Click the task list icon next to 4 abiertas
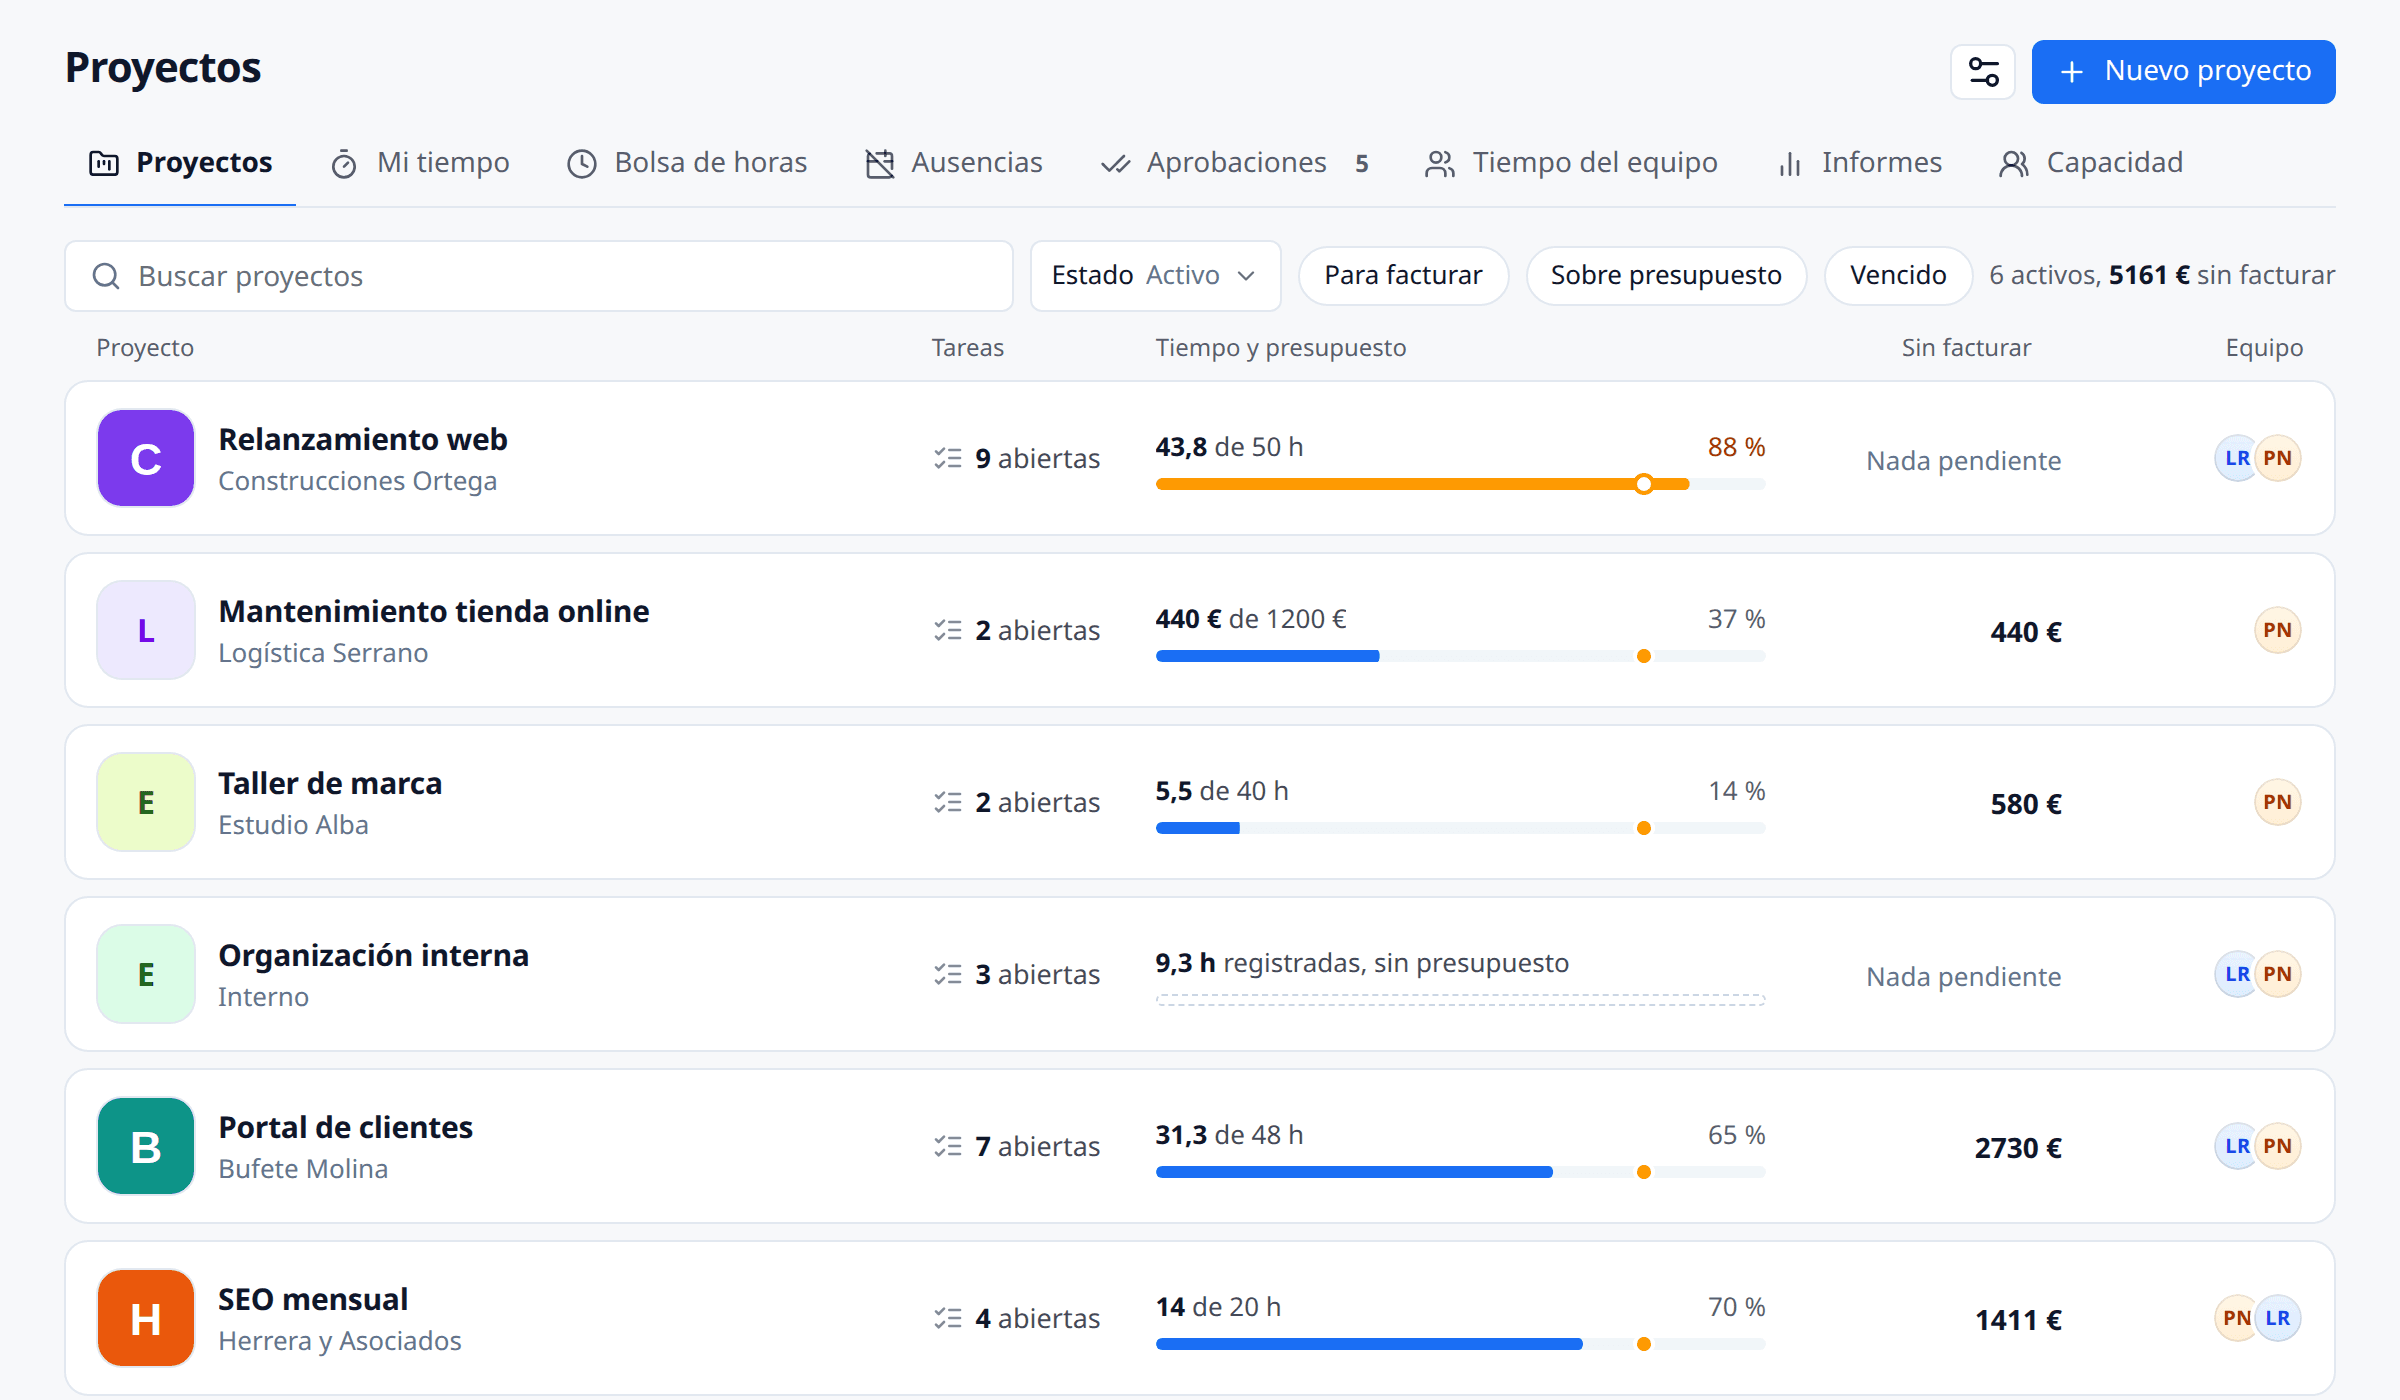Screen dimensions: 2400x1400 948,1318
